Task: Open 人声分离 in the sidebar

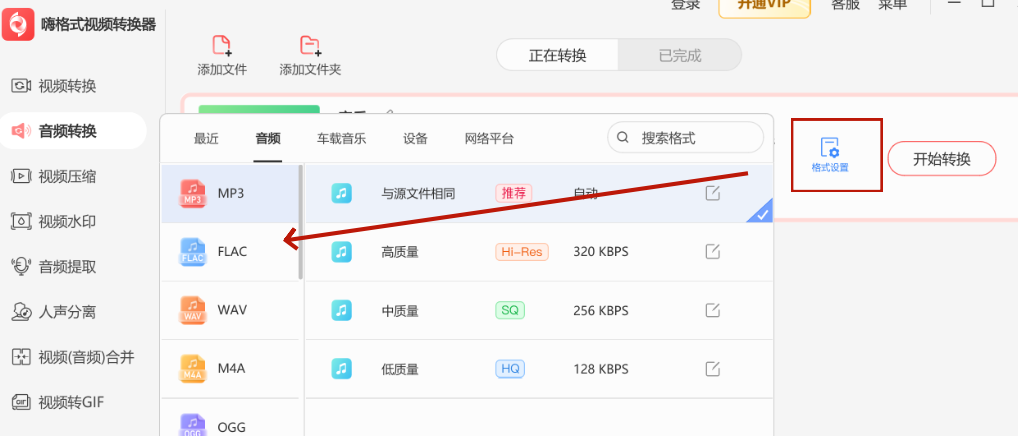Action: [54, 312]
